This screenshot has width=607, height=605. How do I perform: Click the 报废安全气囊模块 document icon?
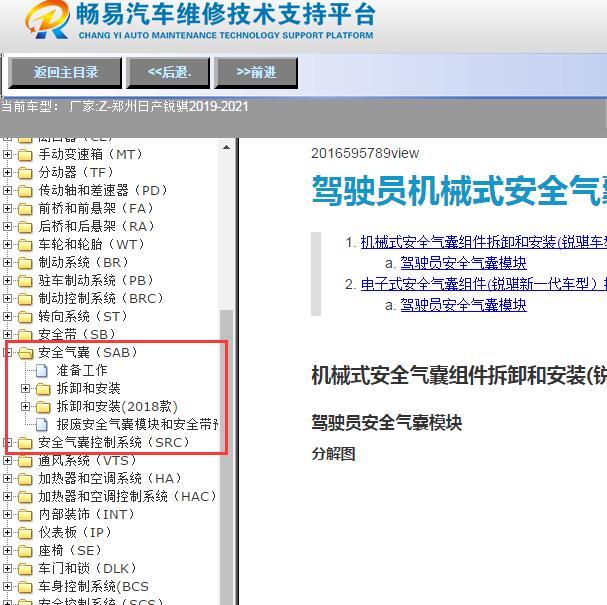click(x=42, y=425)
